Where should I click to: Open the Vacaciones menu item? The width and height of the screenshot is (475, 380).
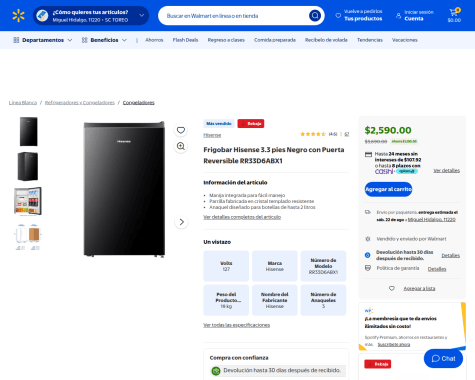coord(404,40)
